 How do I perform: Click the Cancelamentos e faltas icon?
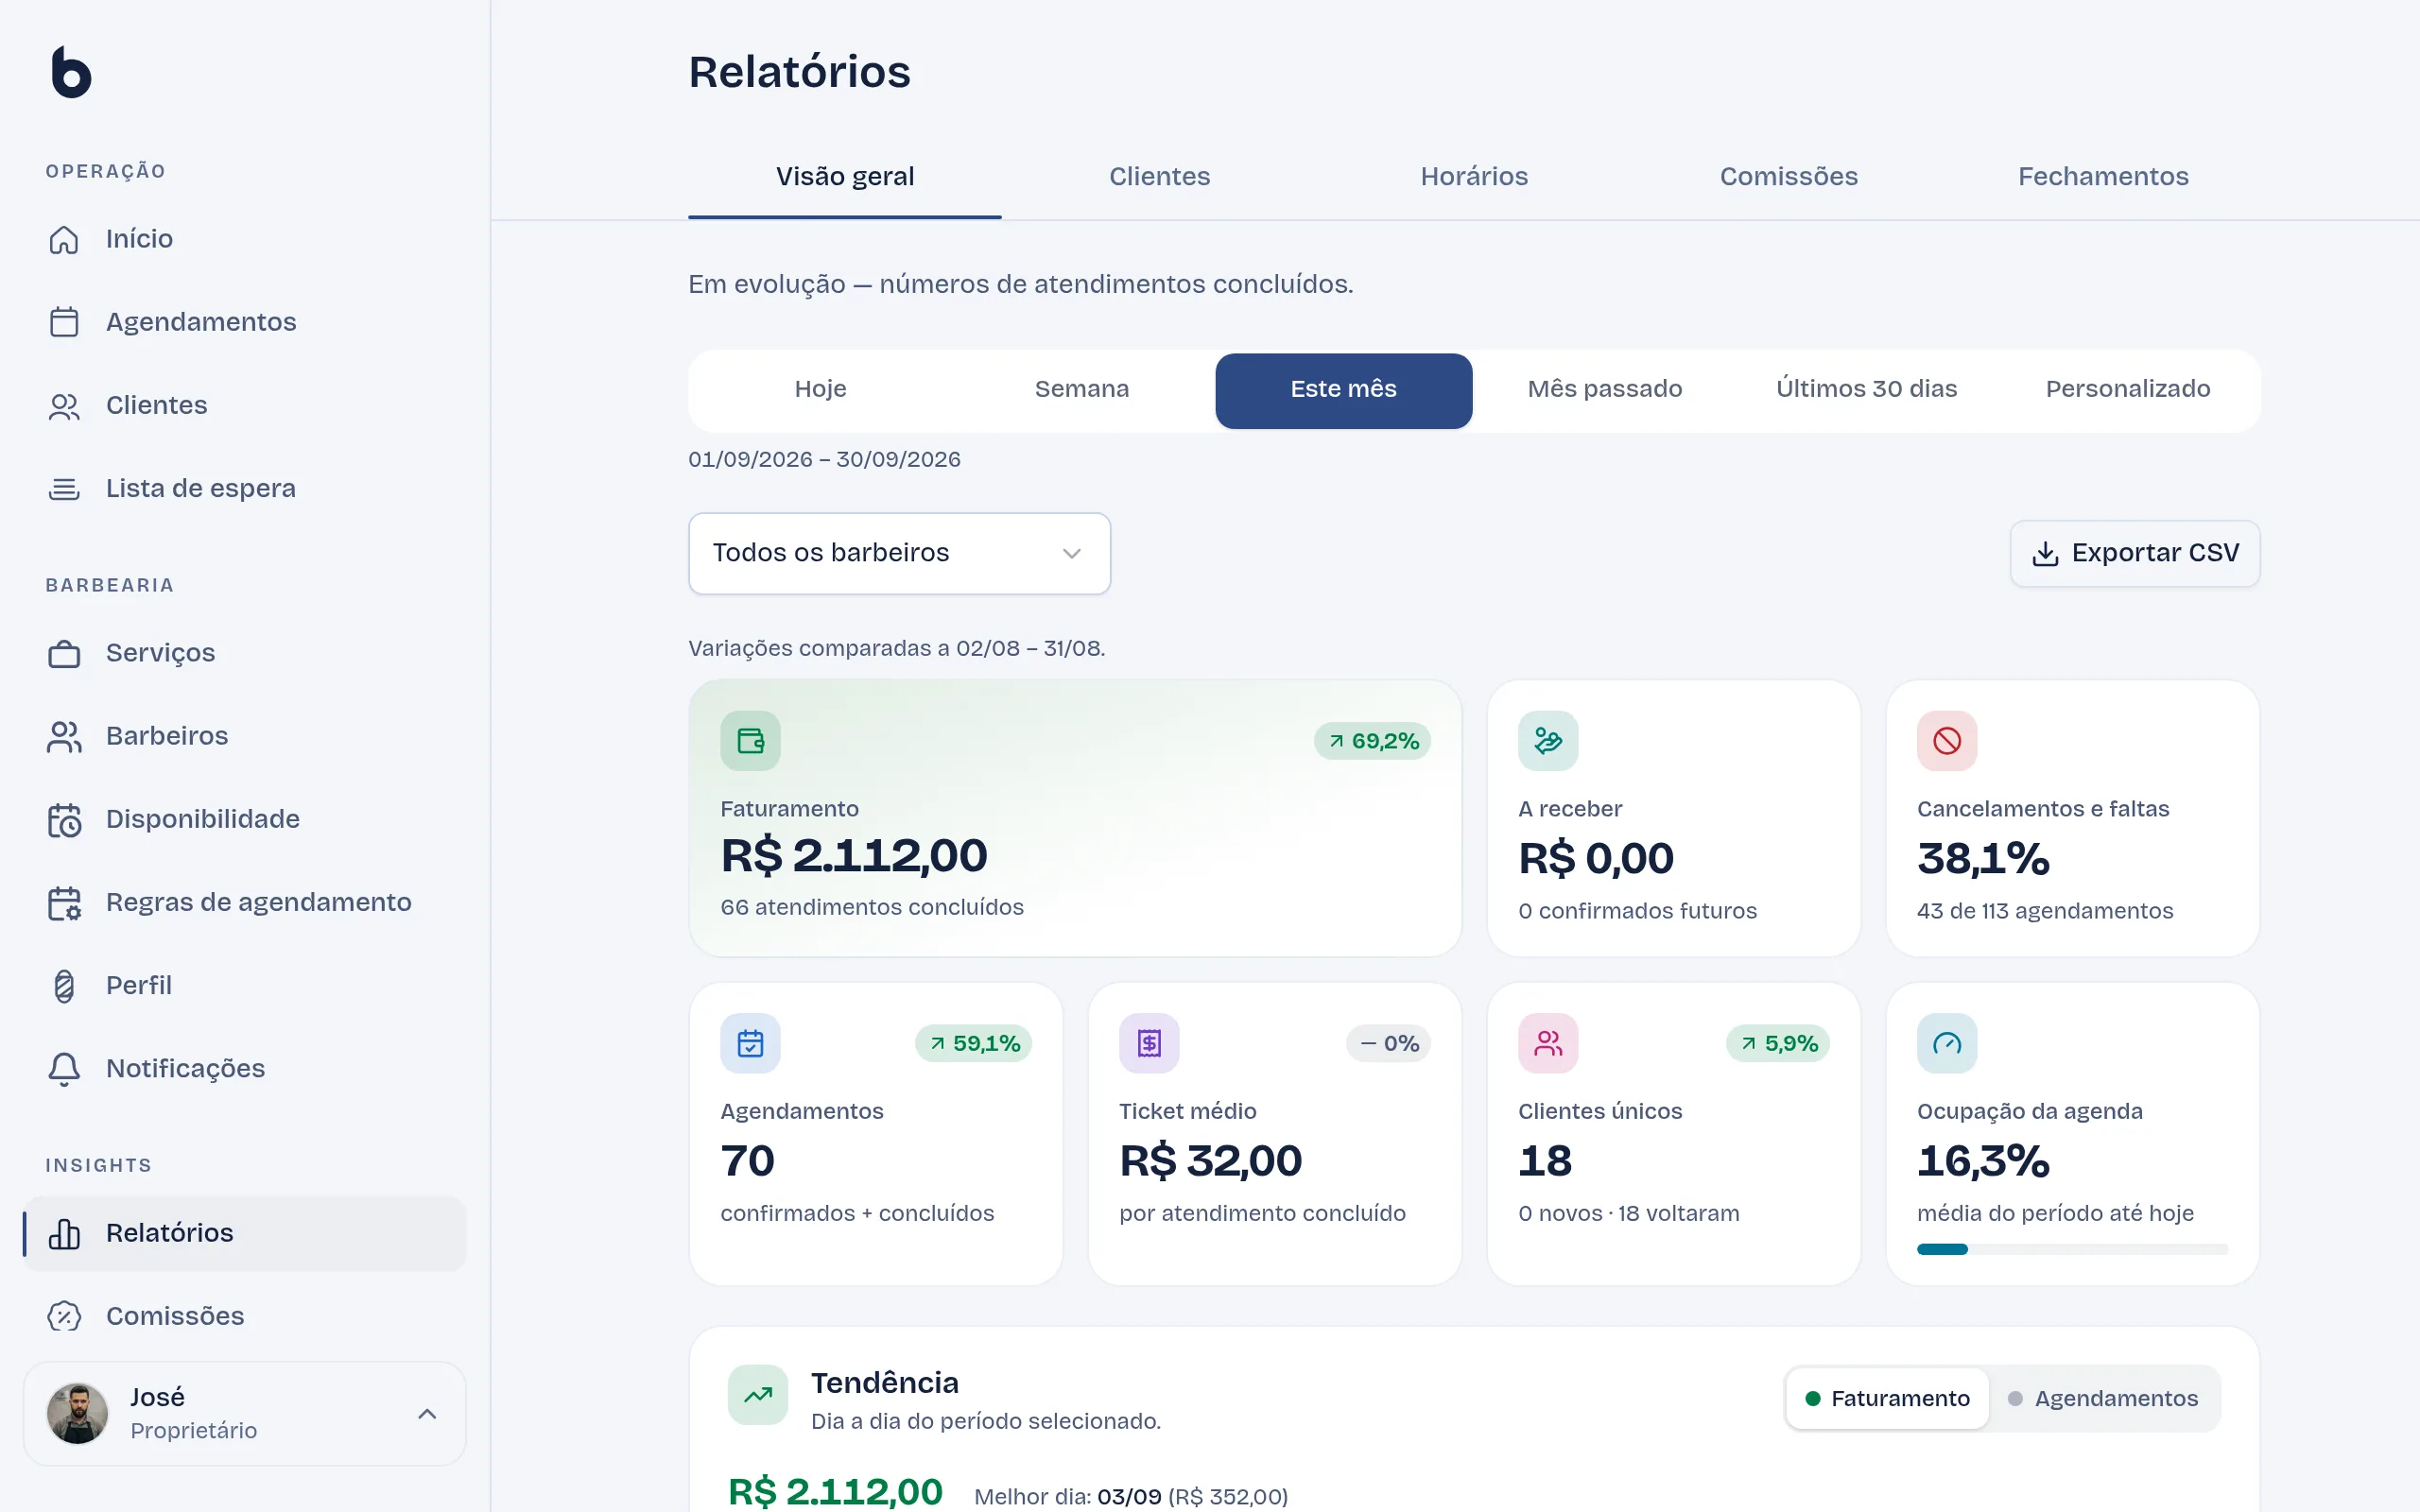click(x=1947, y=741)
